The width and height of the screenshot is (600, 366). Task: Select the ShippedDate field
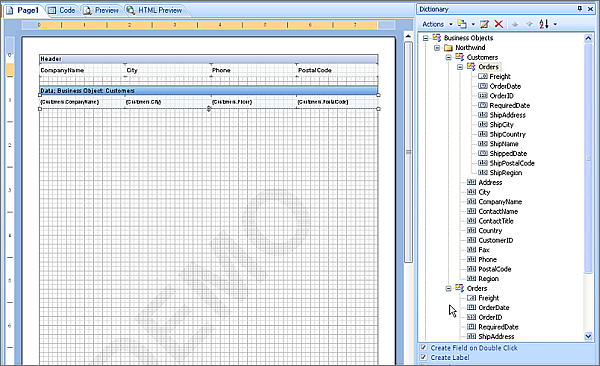click(x=508, y=154)
